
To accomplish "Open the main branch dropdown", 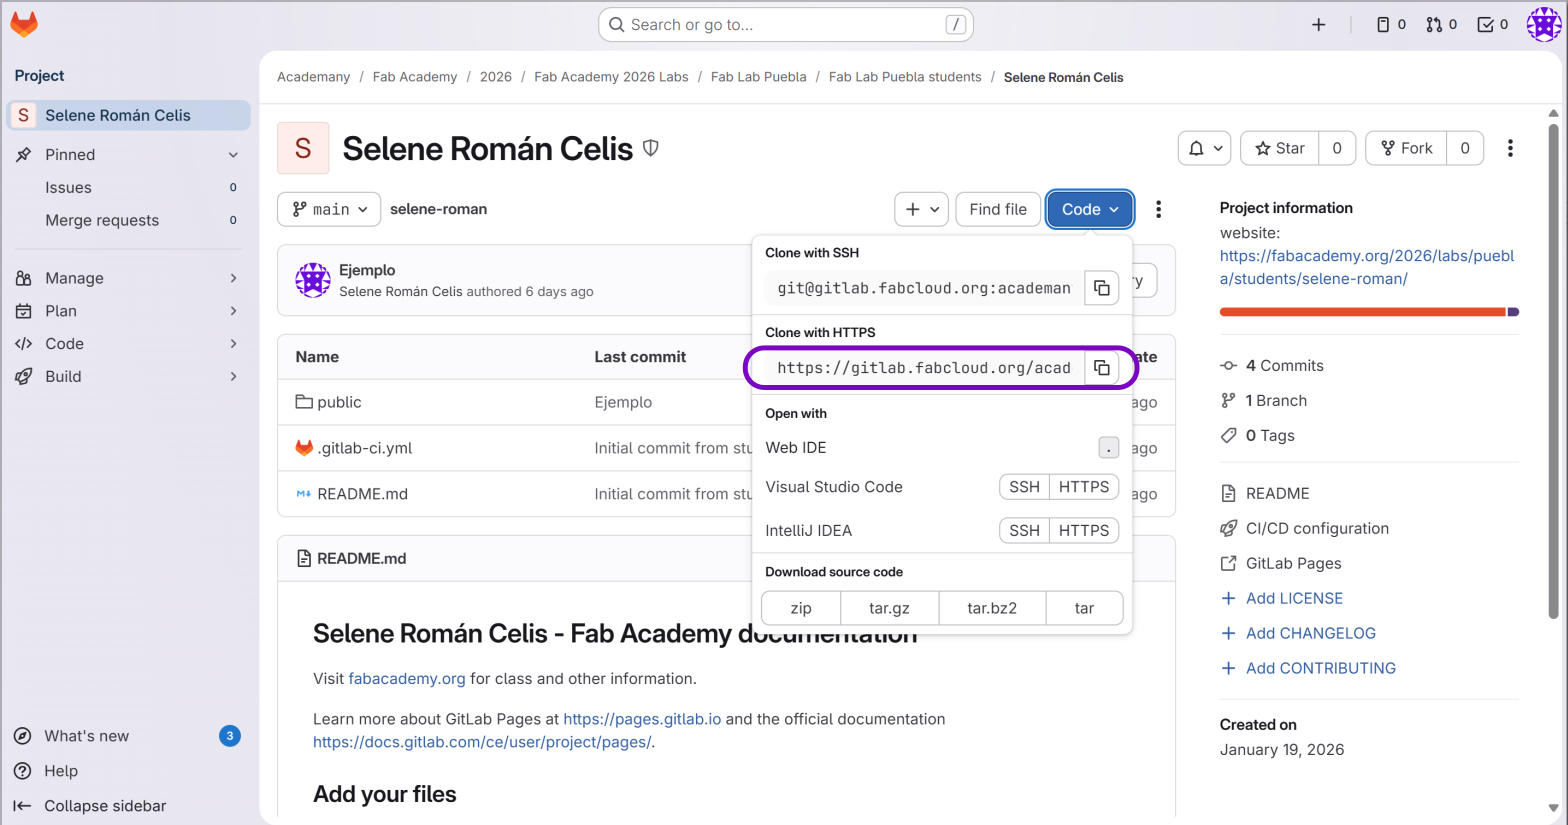I will (x=329, y=209).
